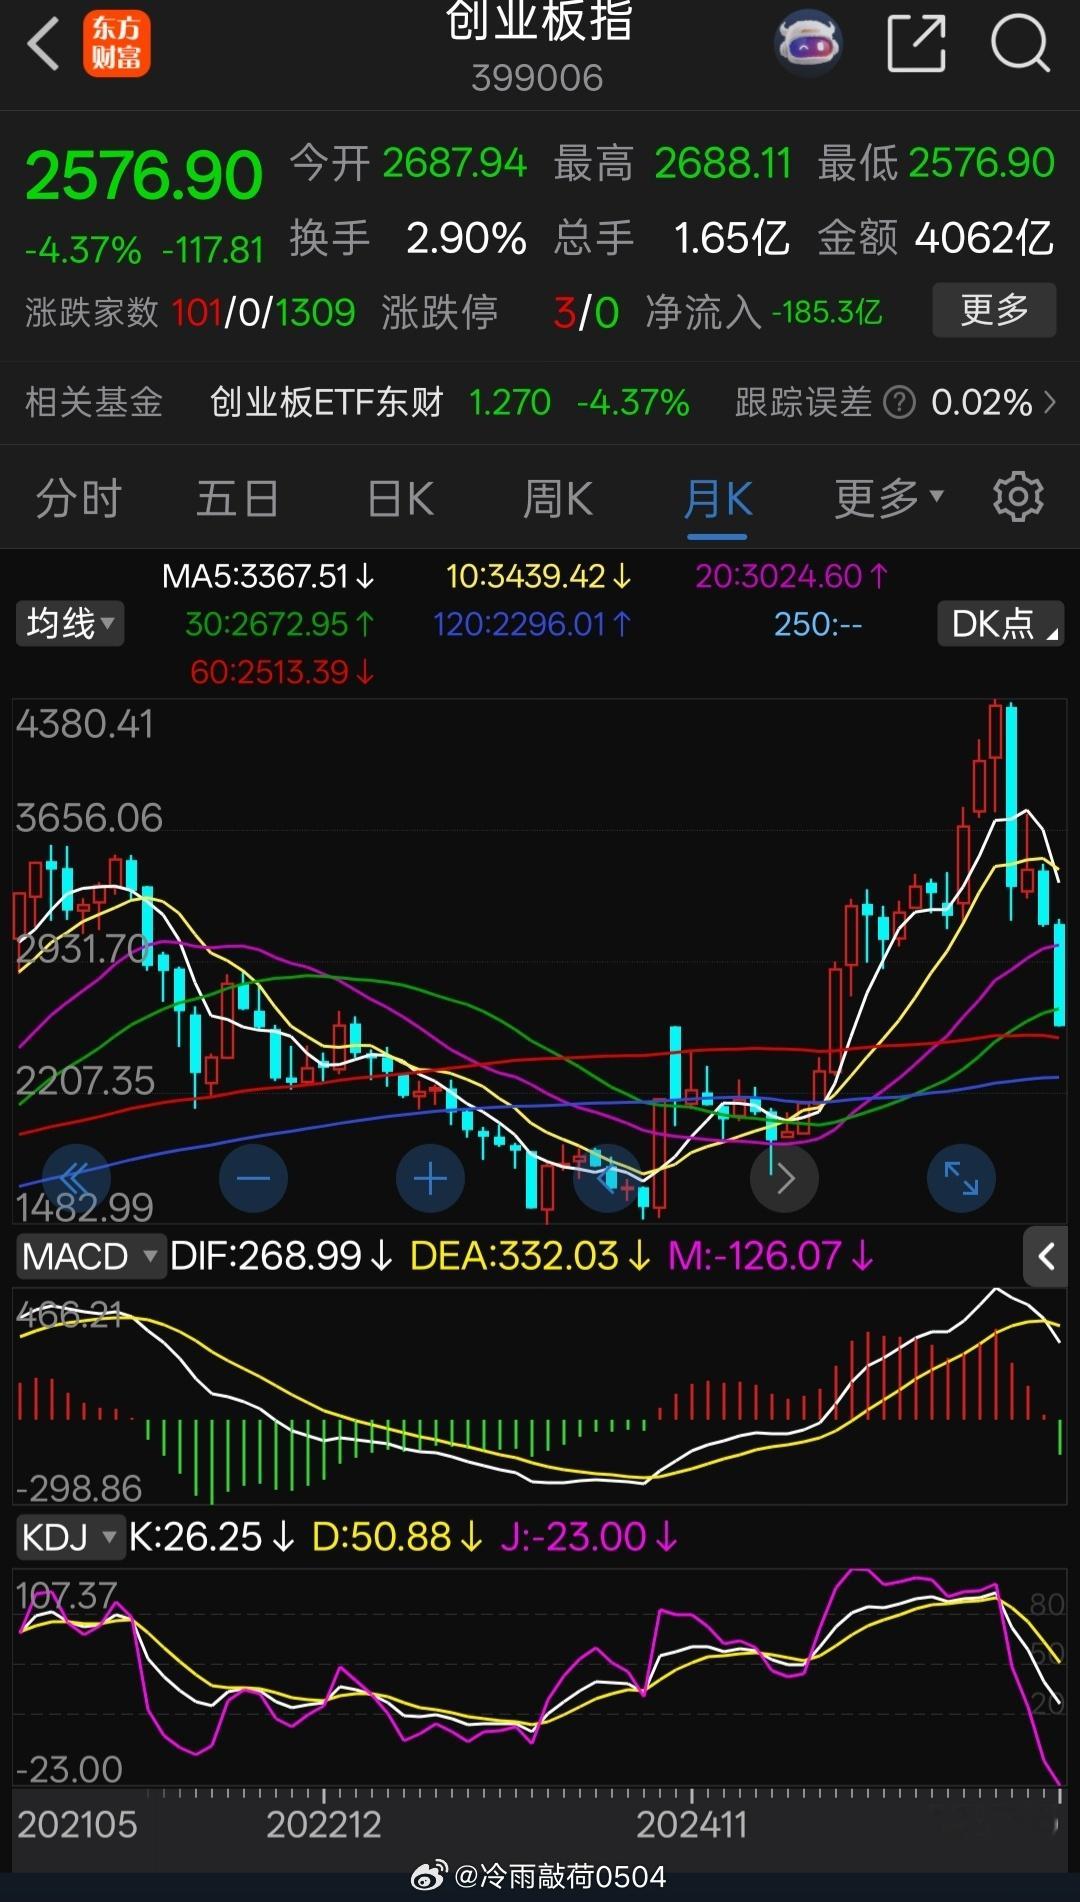Open 创业板ETF东财 related fund
Image resolution: width=1080 pixels, height=1902 pixels.
[x=326, y=403]
